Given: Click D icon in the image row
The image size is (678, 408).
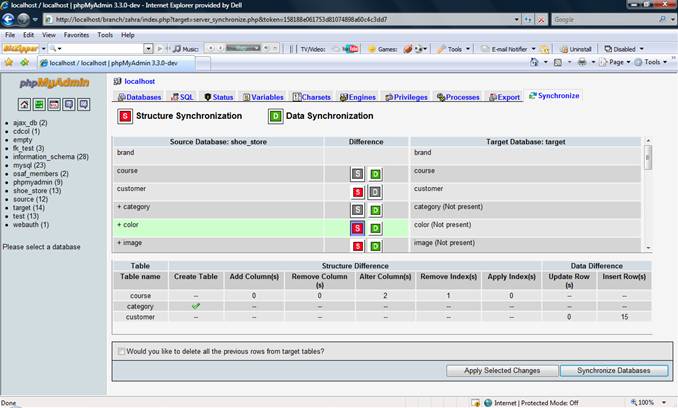Looking at the screenshot, I should point(375,245).
